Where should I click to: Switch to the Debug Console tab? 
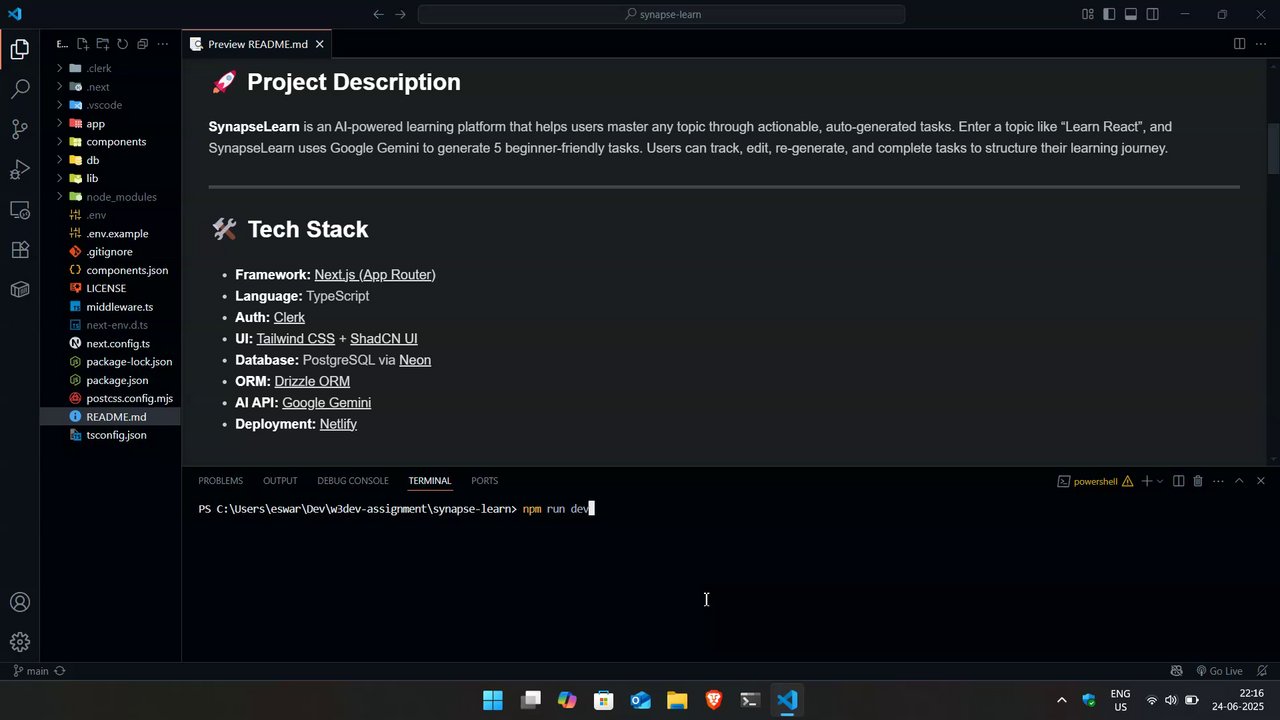tap(353, 481)
